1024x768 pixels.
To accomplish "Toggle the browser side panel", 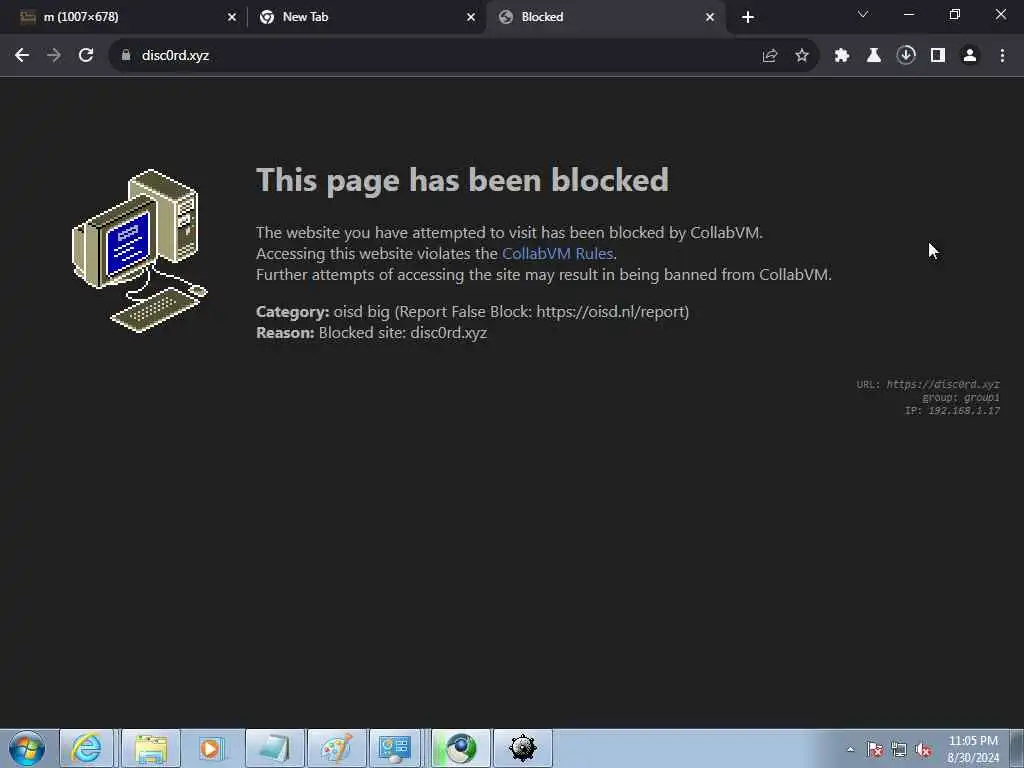I will 938,56.
